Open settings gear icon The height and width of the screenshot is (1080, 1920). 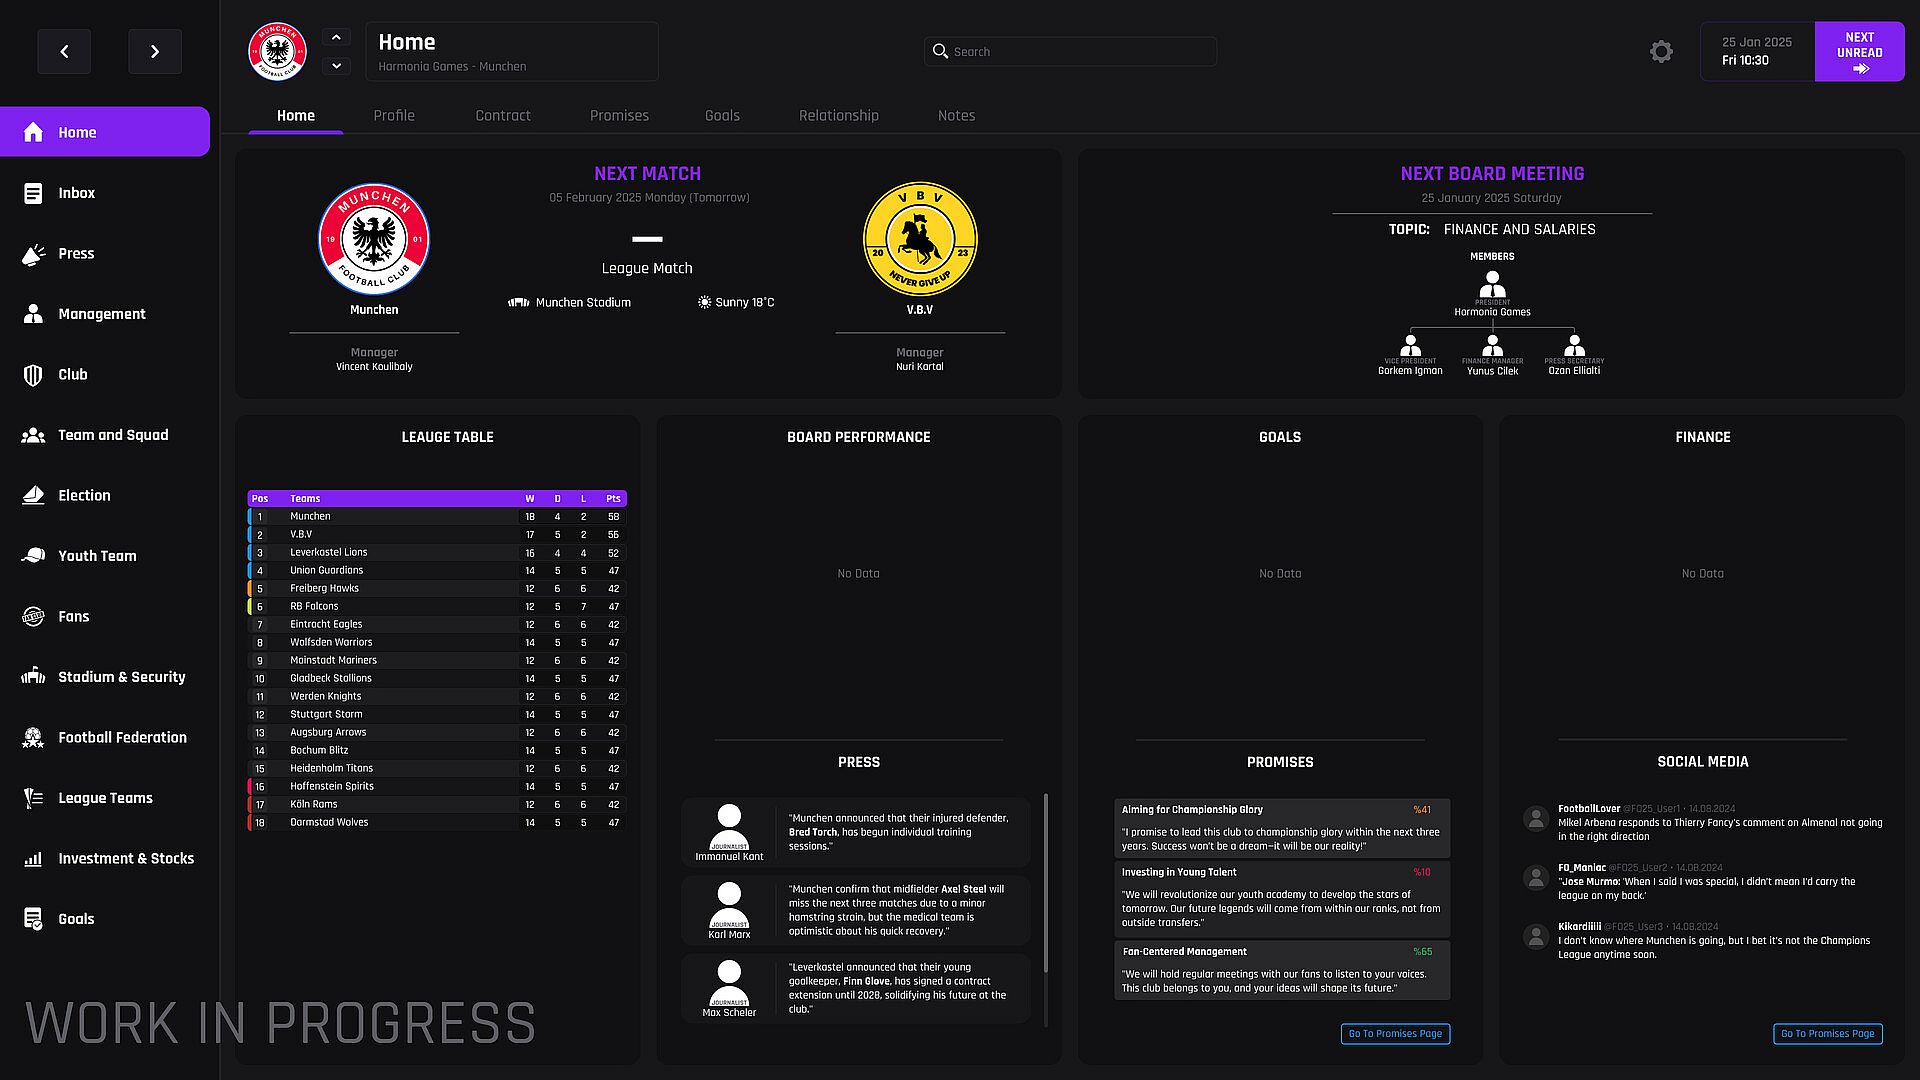pyautogui.click(x=1661, y=52)
